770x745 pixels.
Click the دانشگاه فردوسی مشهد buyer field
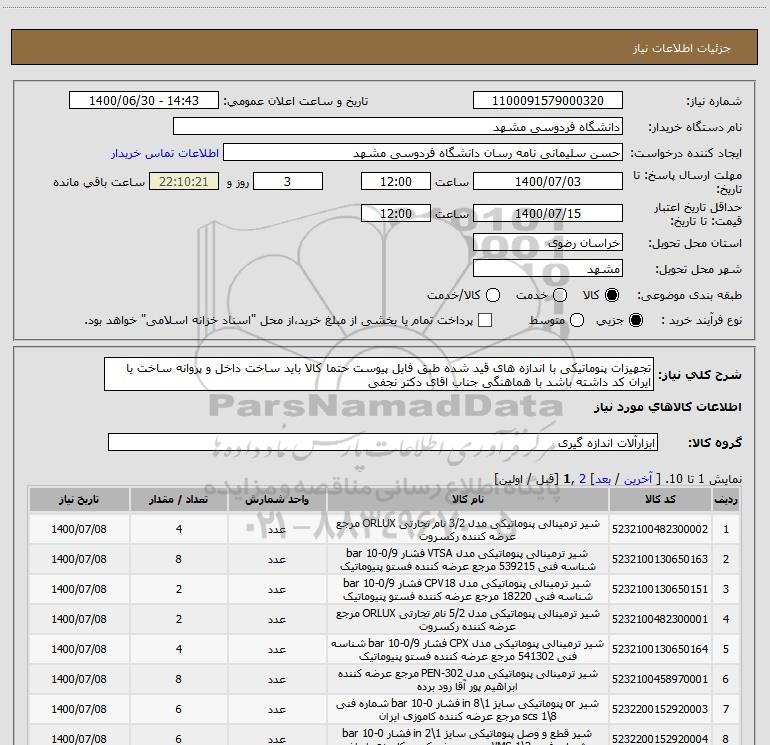398,126
